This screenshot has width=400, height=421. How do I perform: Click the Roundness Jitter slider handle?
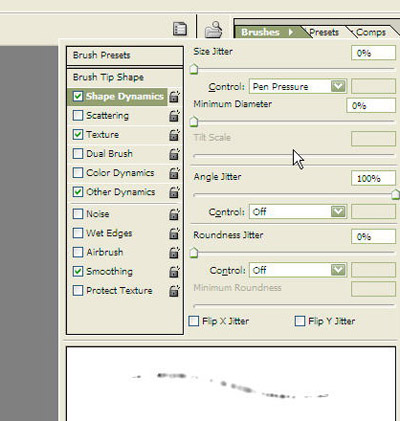194,253
